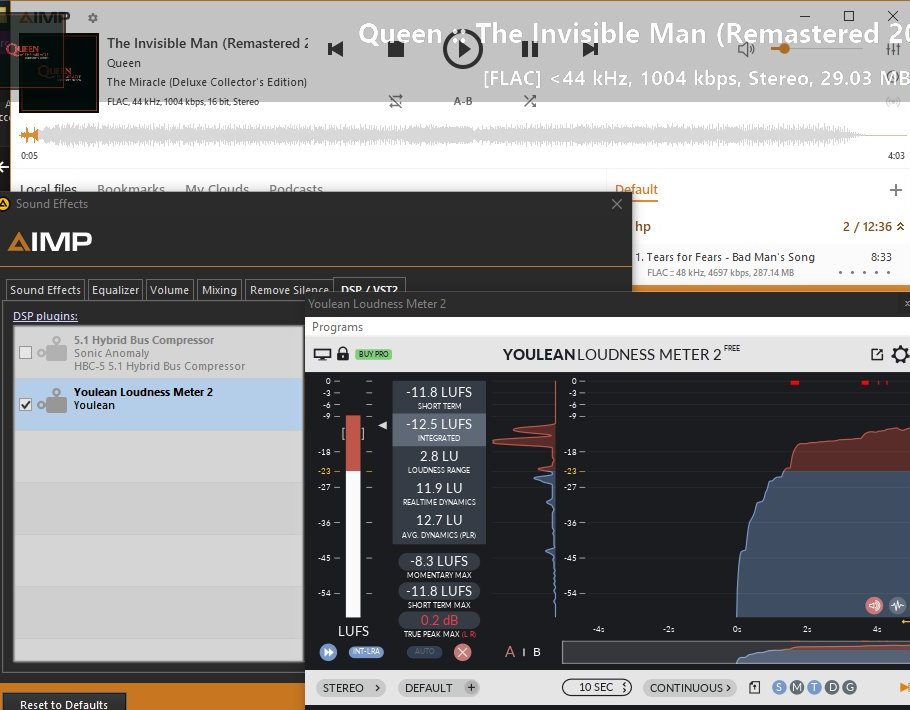Toggle the AUTO button in Youlean
910x710 pixels.
click(x=424, y=651)
